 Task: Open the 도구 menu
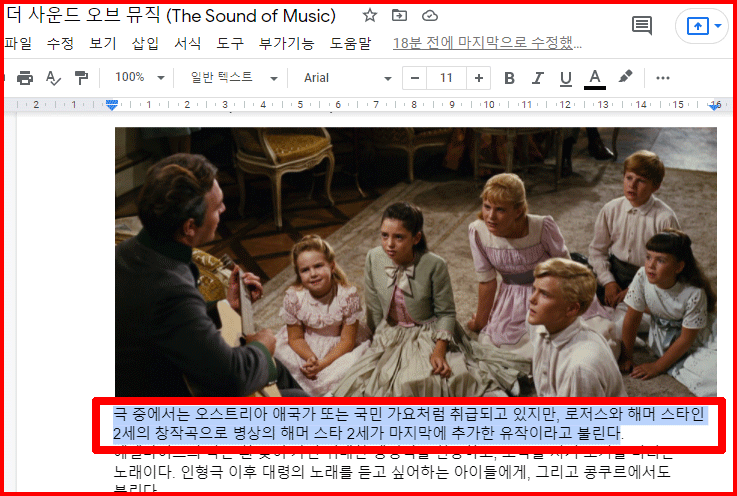[230, 44]
